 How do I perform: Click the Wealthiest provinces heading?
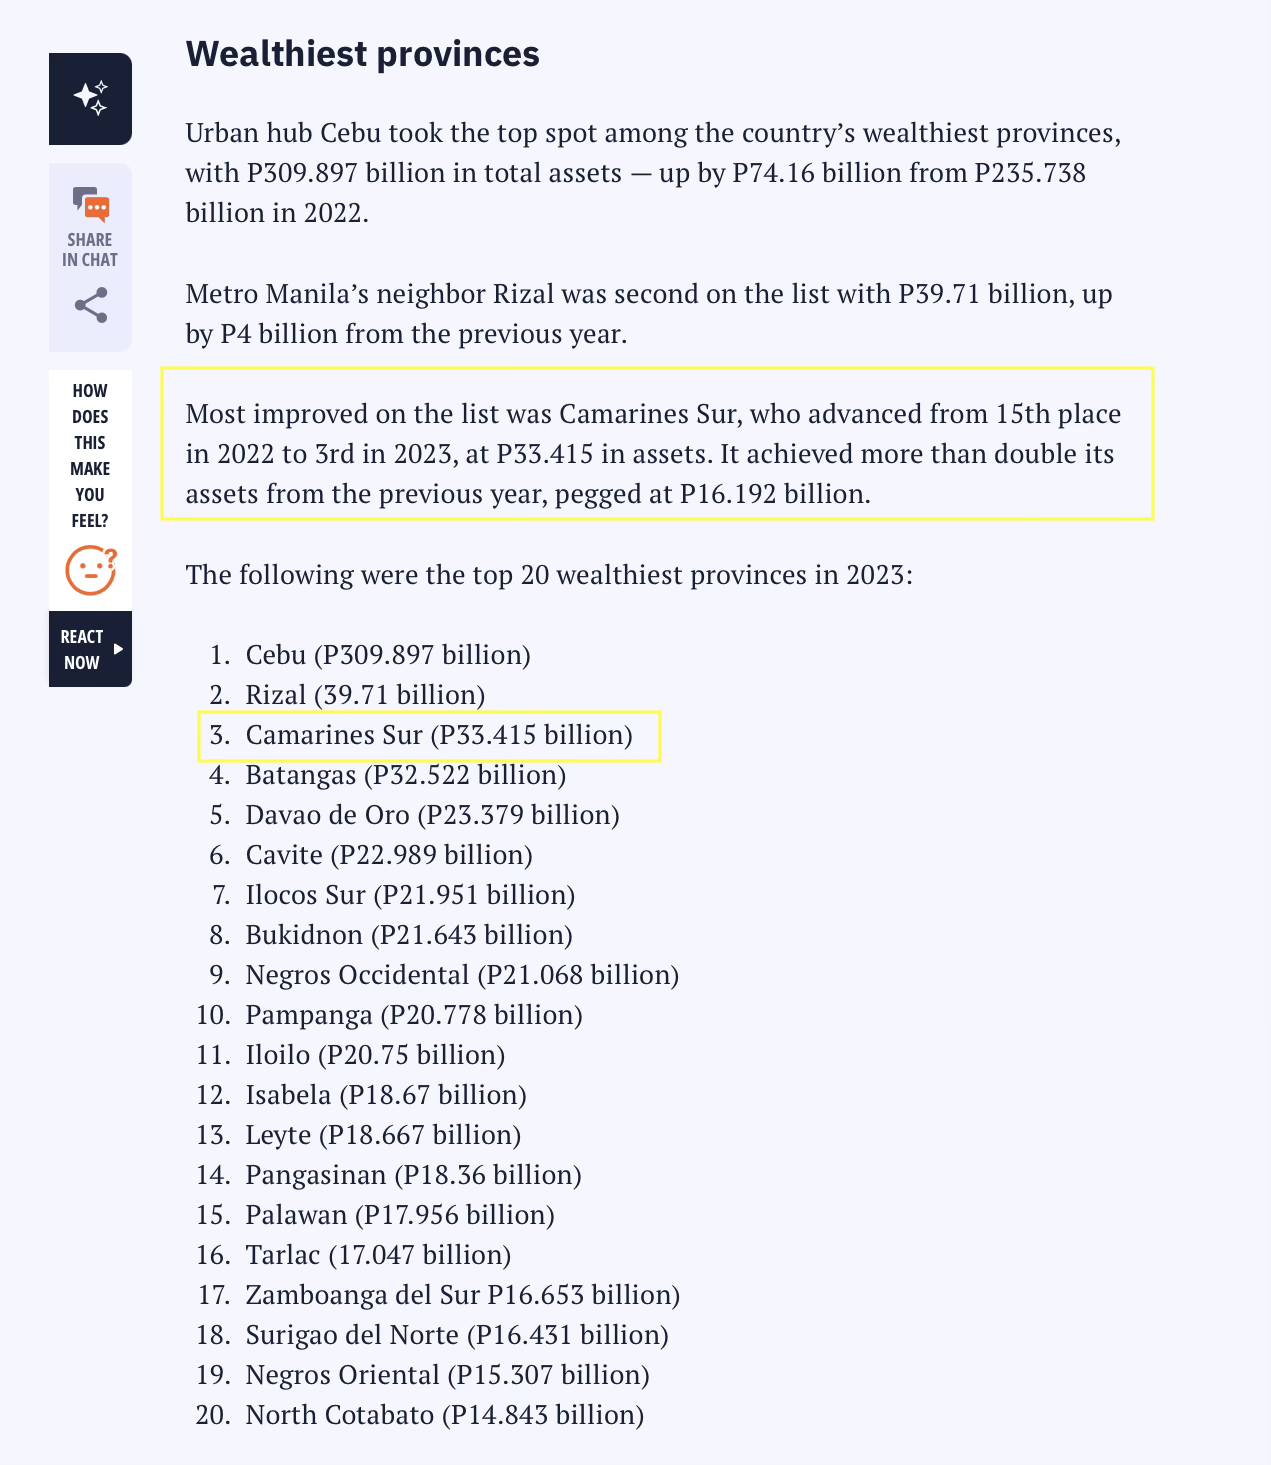pos(362,54)
